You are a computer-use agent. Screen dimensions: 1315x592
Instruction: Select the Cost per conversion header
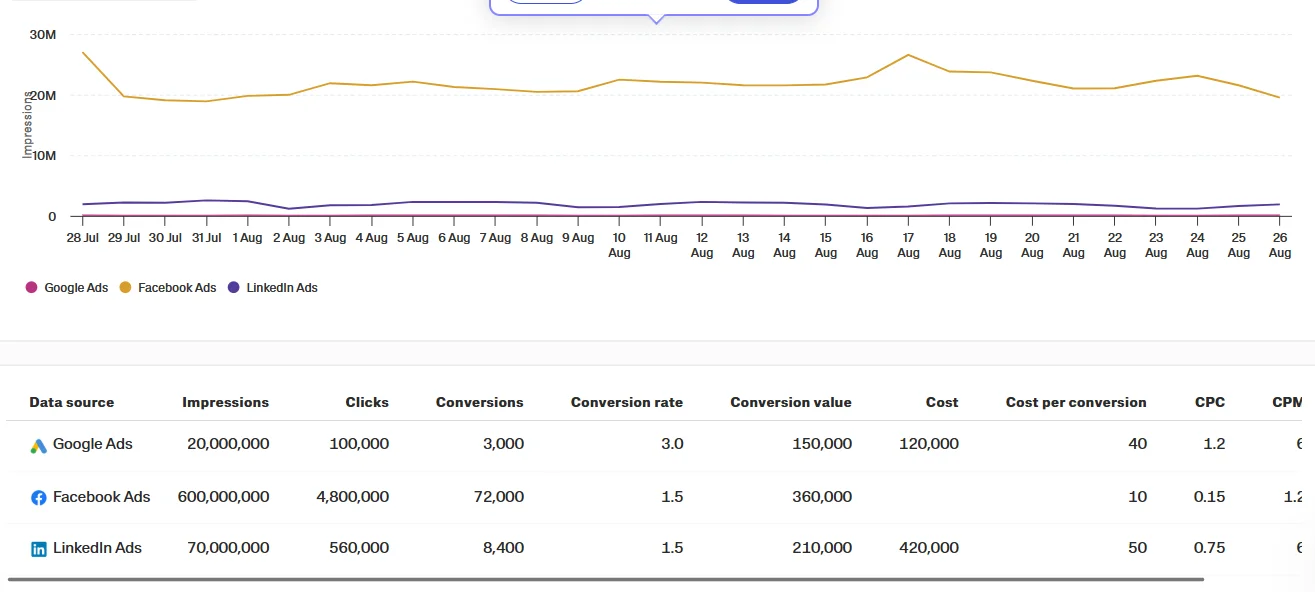click(1075, 403)
